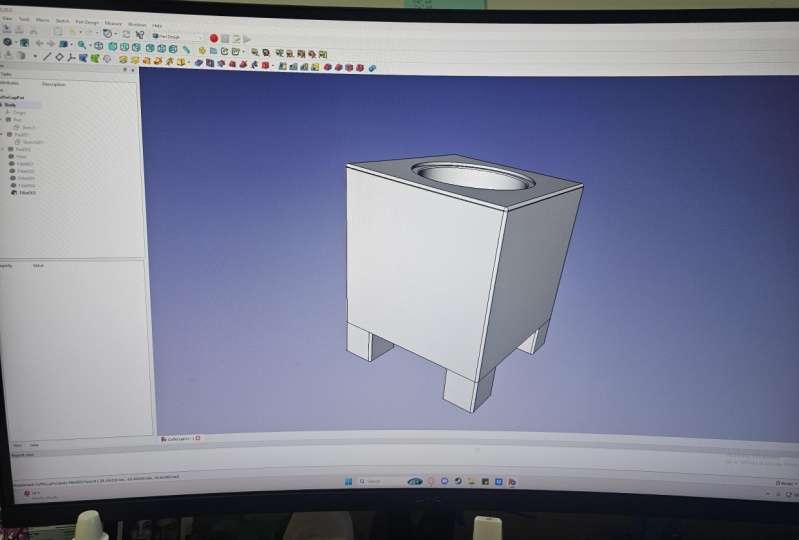Viewport: 799px width, 540px height.
Task: Click the Pad tool icon
Action: 123,60
